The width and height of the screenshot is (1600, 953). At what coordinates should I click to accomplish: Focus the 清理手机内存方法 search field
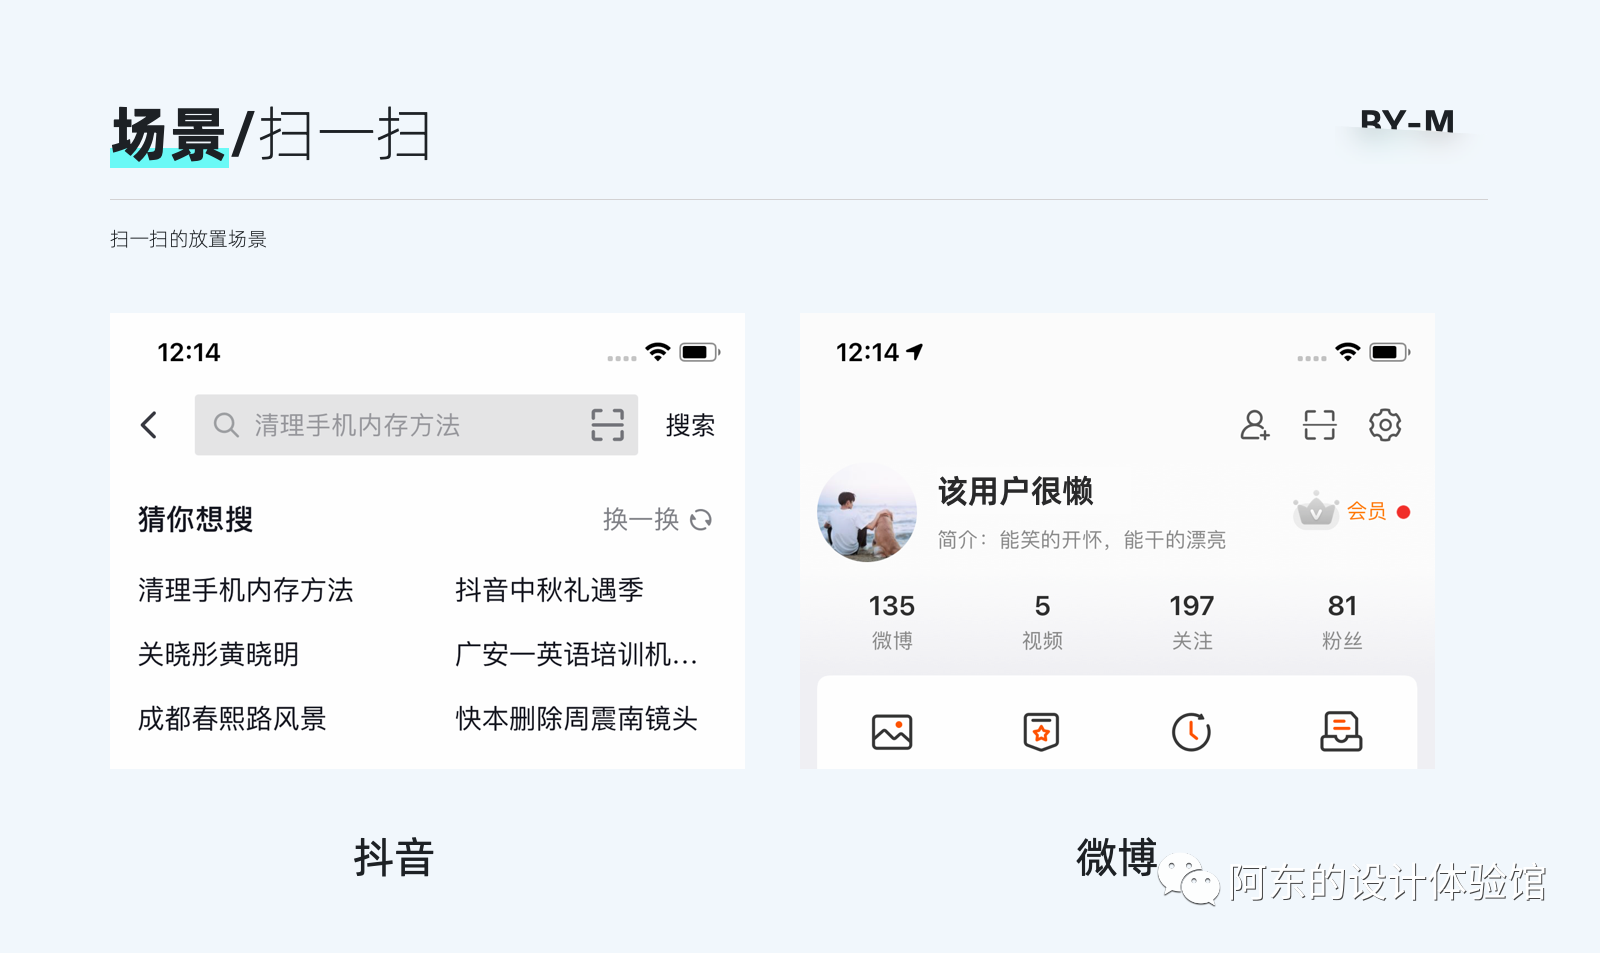tap(416, 425)
